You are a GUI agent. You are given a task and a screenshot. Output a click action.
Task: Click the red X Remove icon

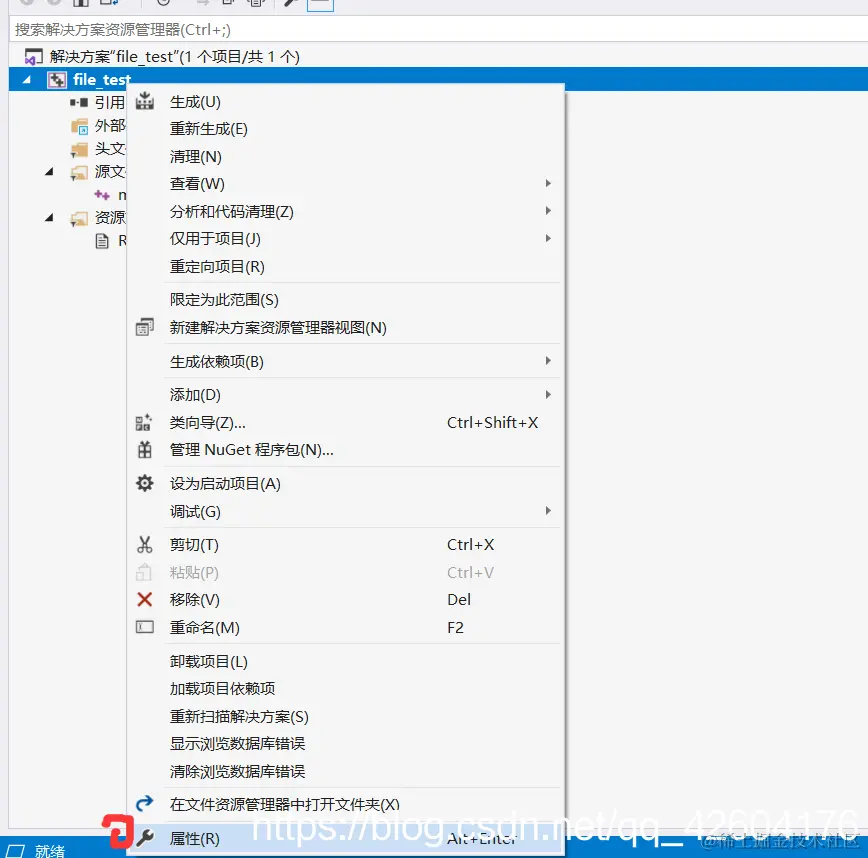144,599
